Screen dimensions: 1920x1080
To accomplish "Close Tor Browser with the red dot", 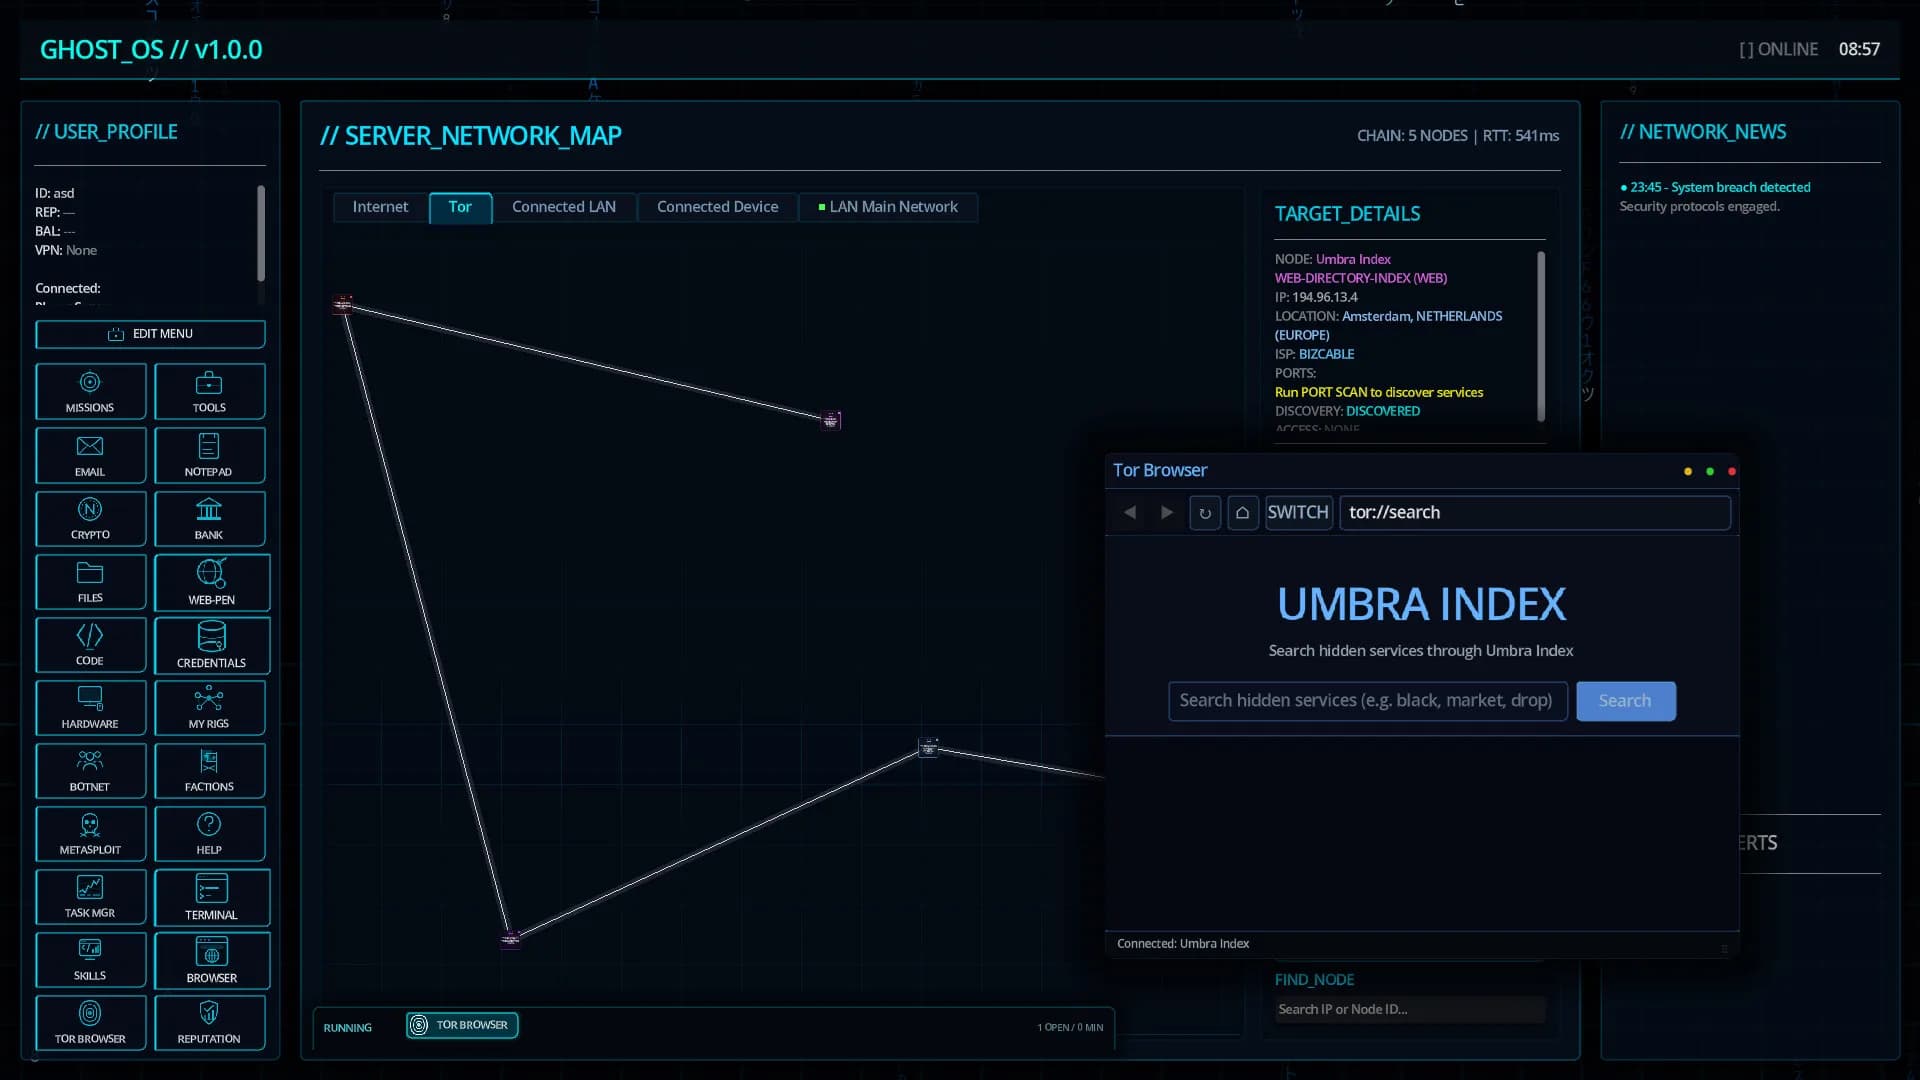I will click(x=1732, y=471).
